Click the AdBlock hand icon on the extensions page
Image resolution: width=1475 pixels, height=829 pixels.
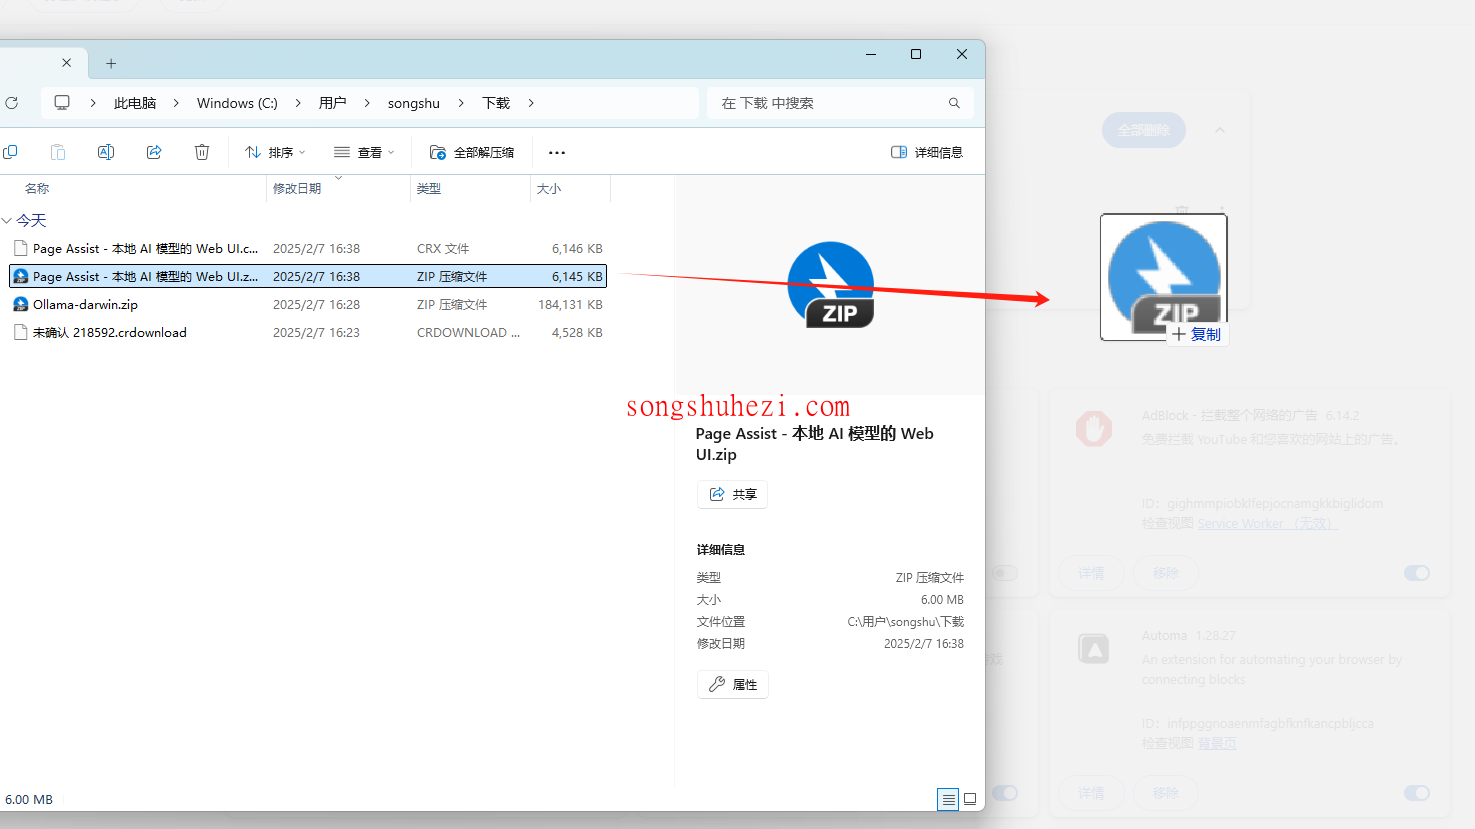(x=1094, y=429)
